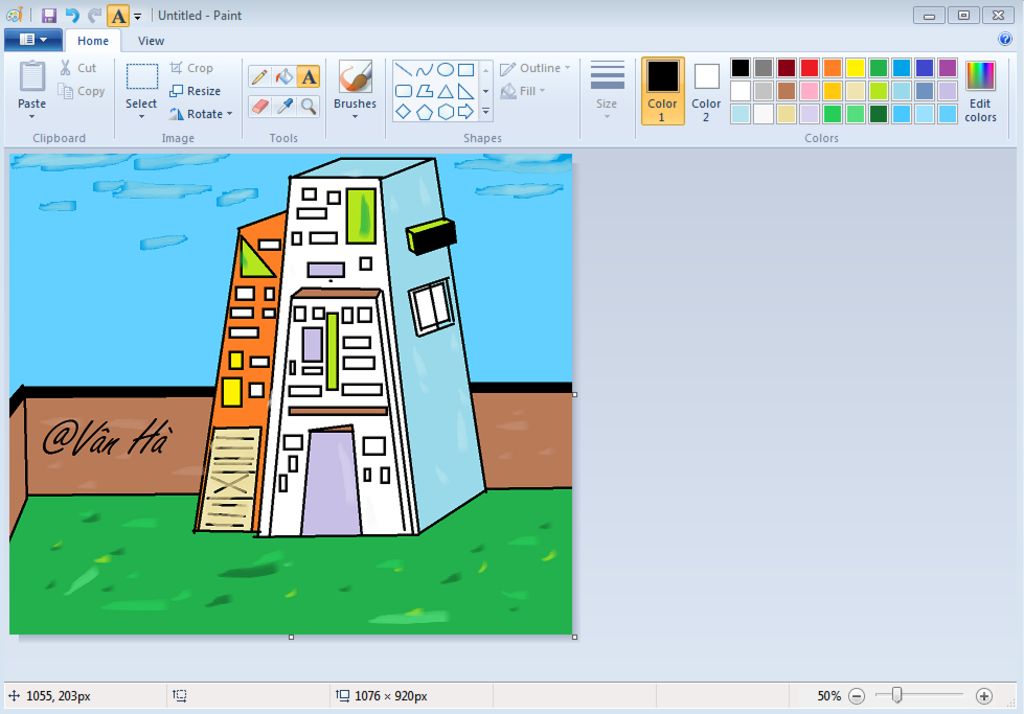The image size is (1024, 714).
Task: Open Paint Help question mark icon
Action: click(1005, 39)
